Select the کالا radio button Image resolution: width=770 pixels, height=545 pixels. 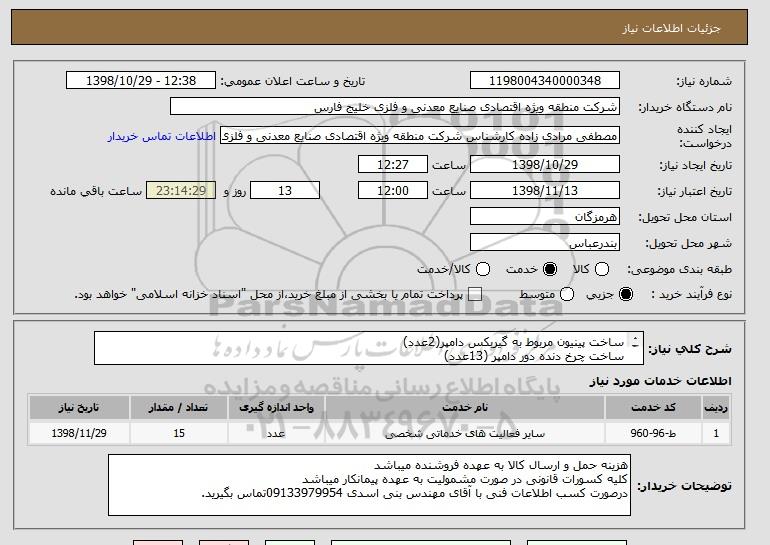click(602, 269)
